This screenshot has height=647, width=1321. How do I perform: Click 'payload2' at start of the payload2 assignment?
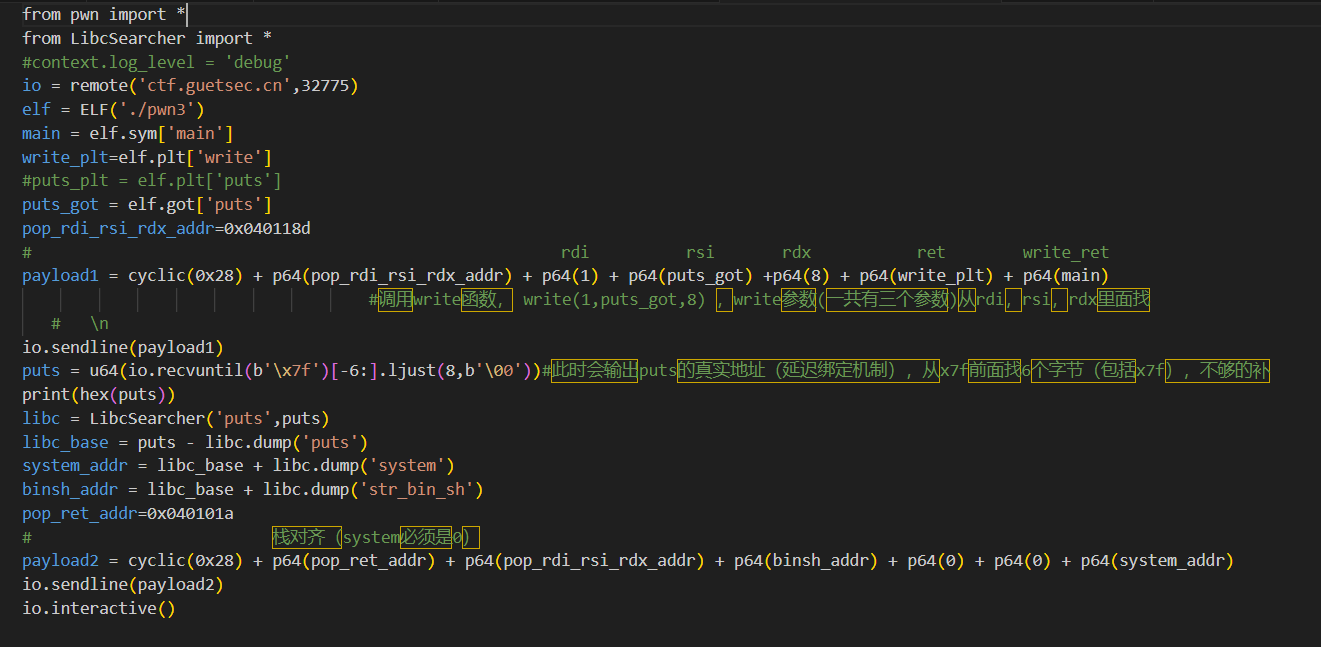(60, 561)
